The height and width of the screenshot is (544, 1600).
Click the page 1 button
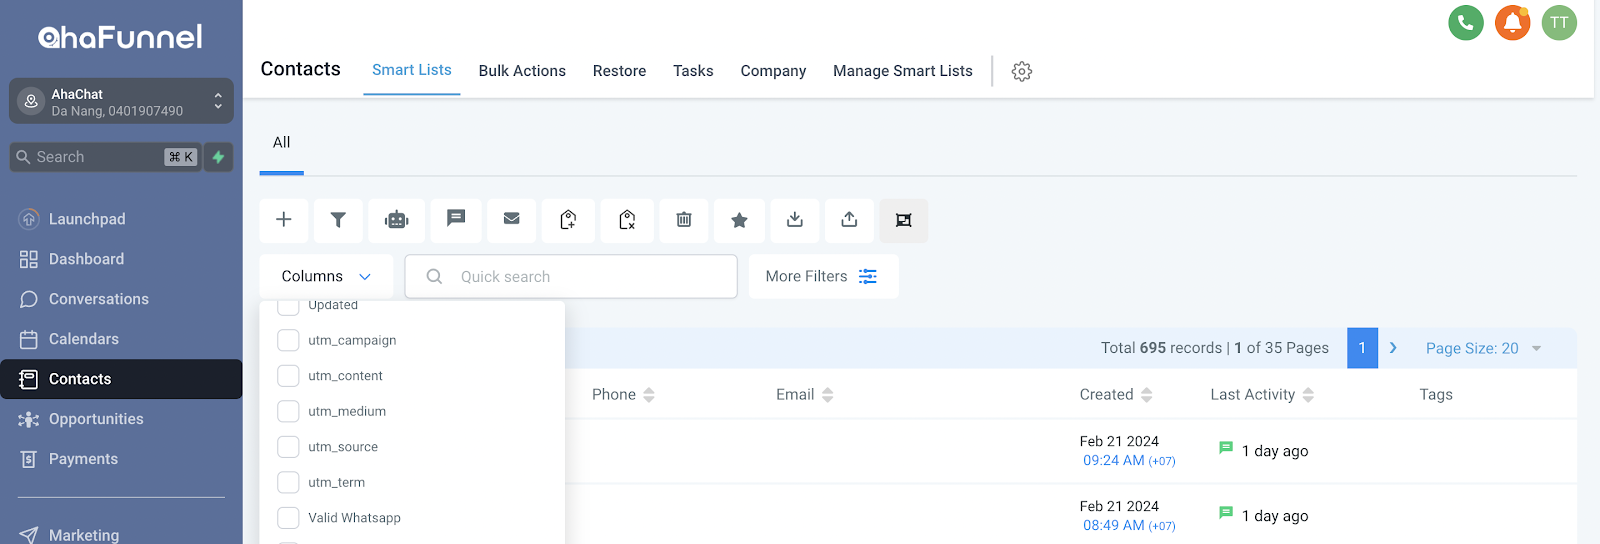point(1362,348)
